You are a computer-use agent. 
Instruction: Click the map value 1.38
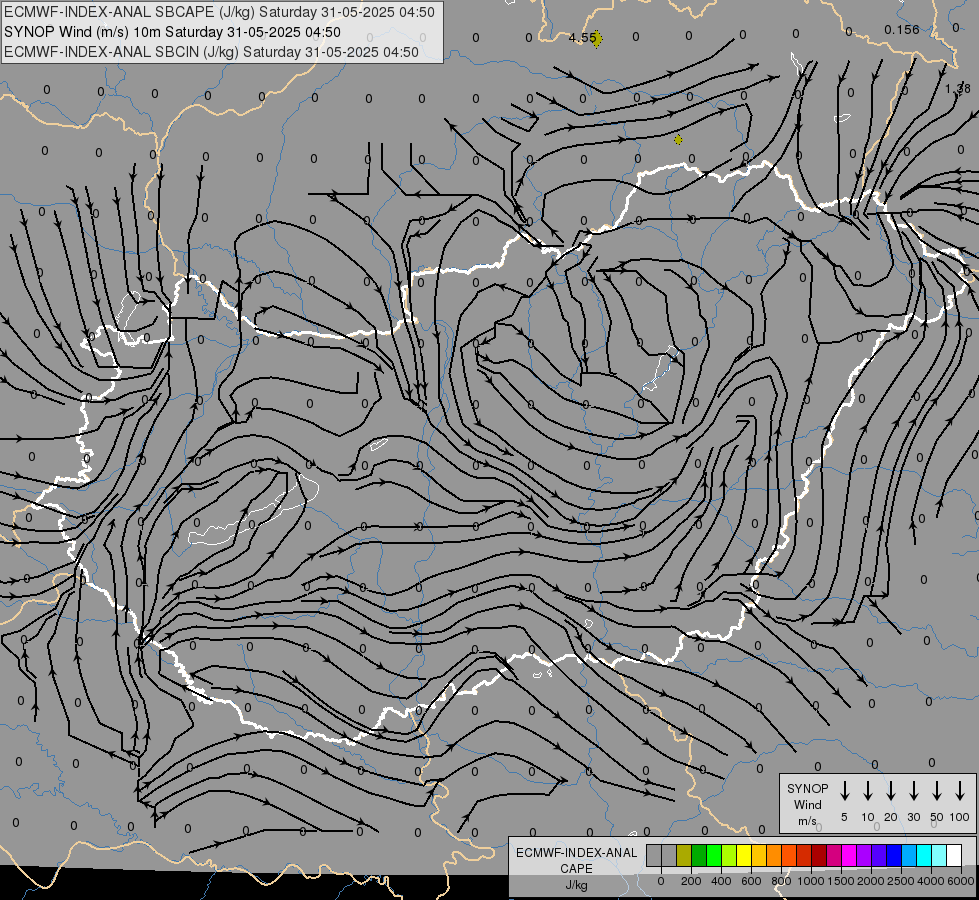click(958, 89)
